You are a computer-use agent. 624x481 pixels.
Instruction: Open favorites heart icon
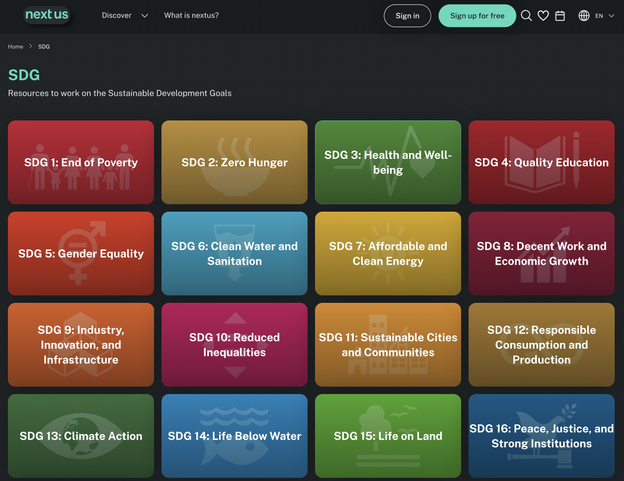click(x=543, y=16)
